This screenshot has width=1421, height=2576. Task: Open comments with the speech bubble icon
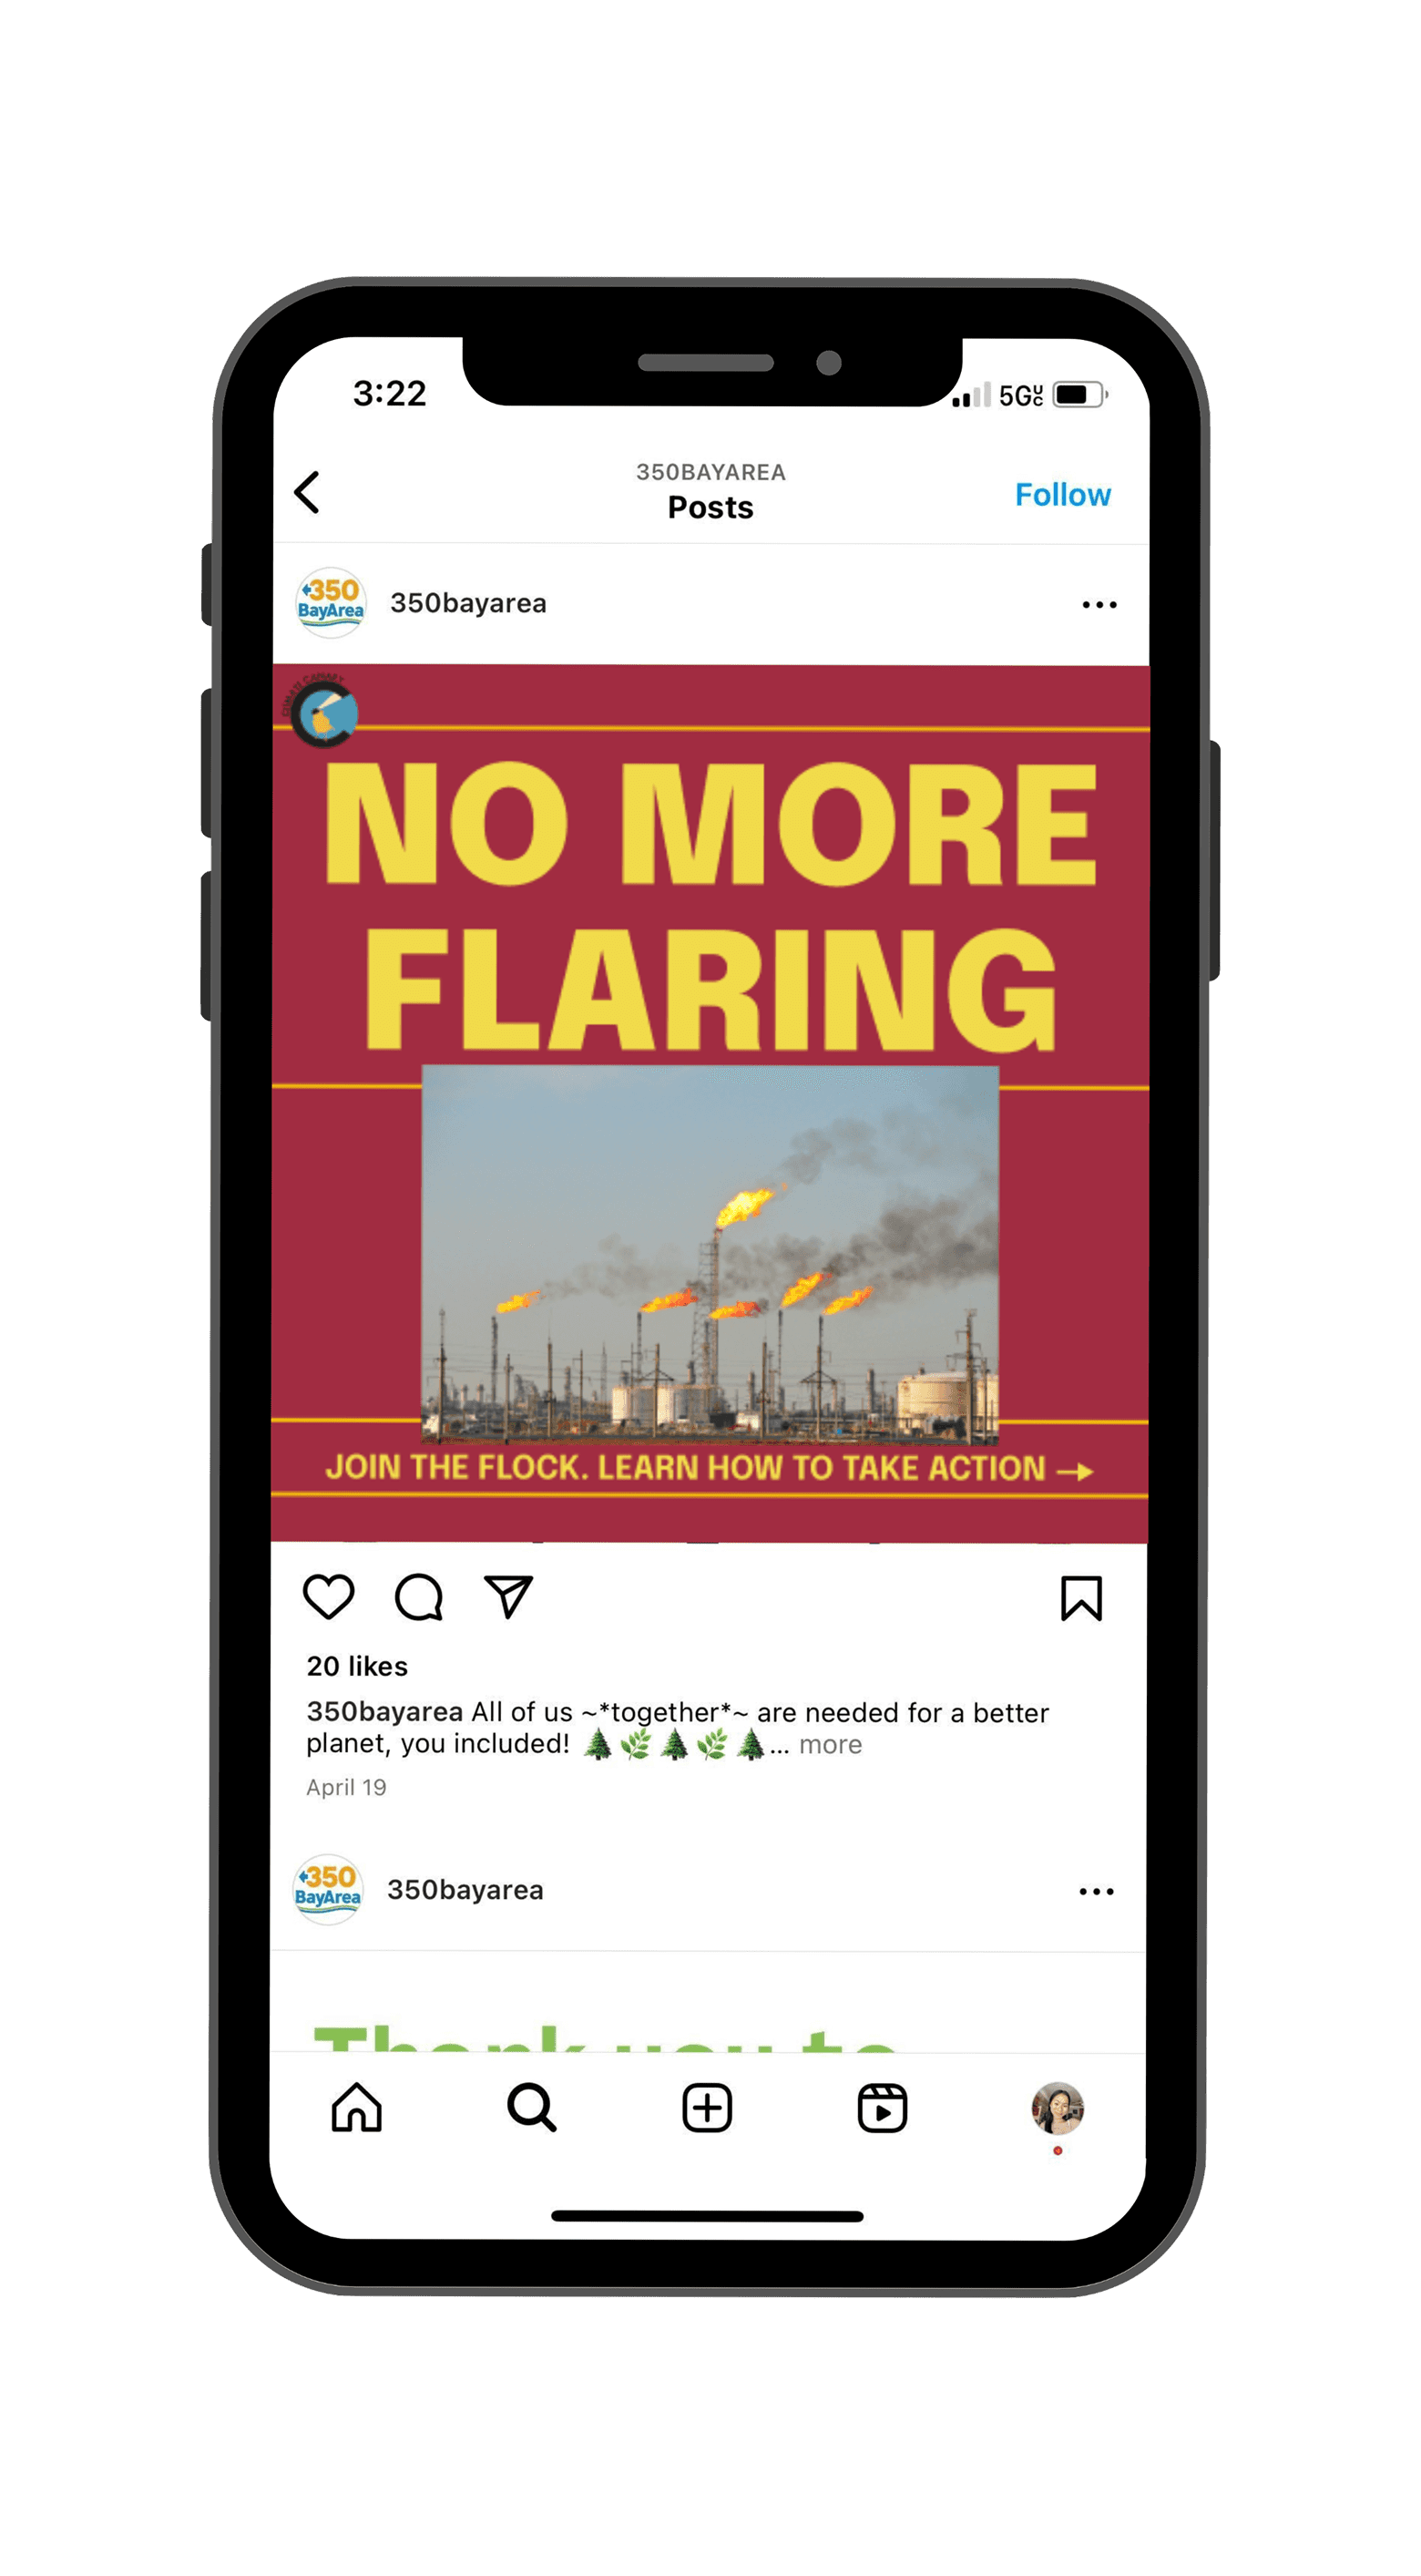(x=419, y=1596)
